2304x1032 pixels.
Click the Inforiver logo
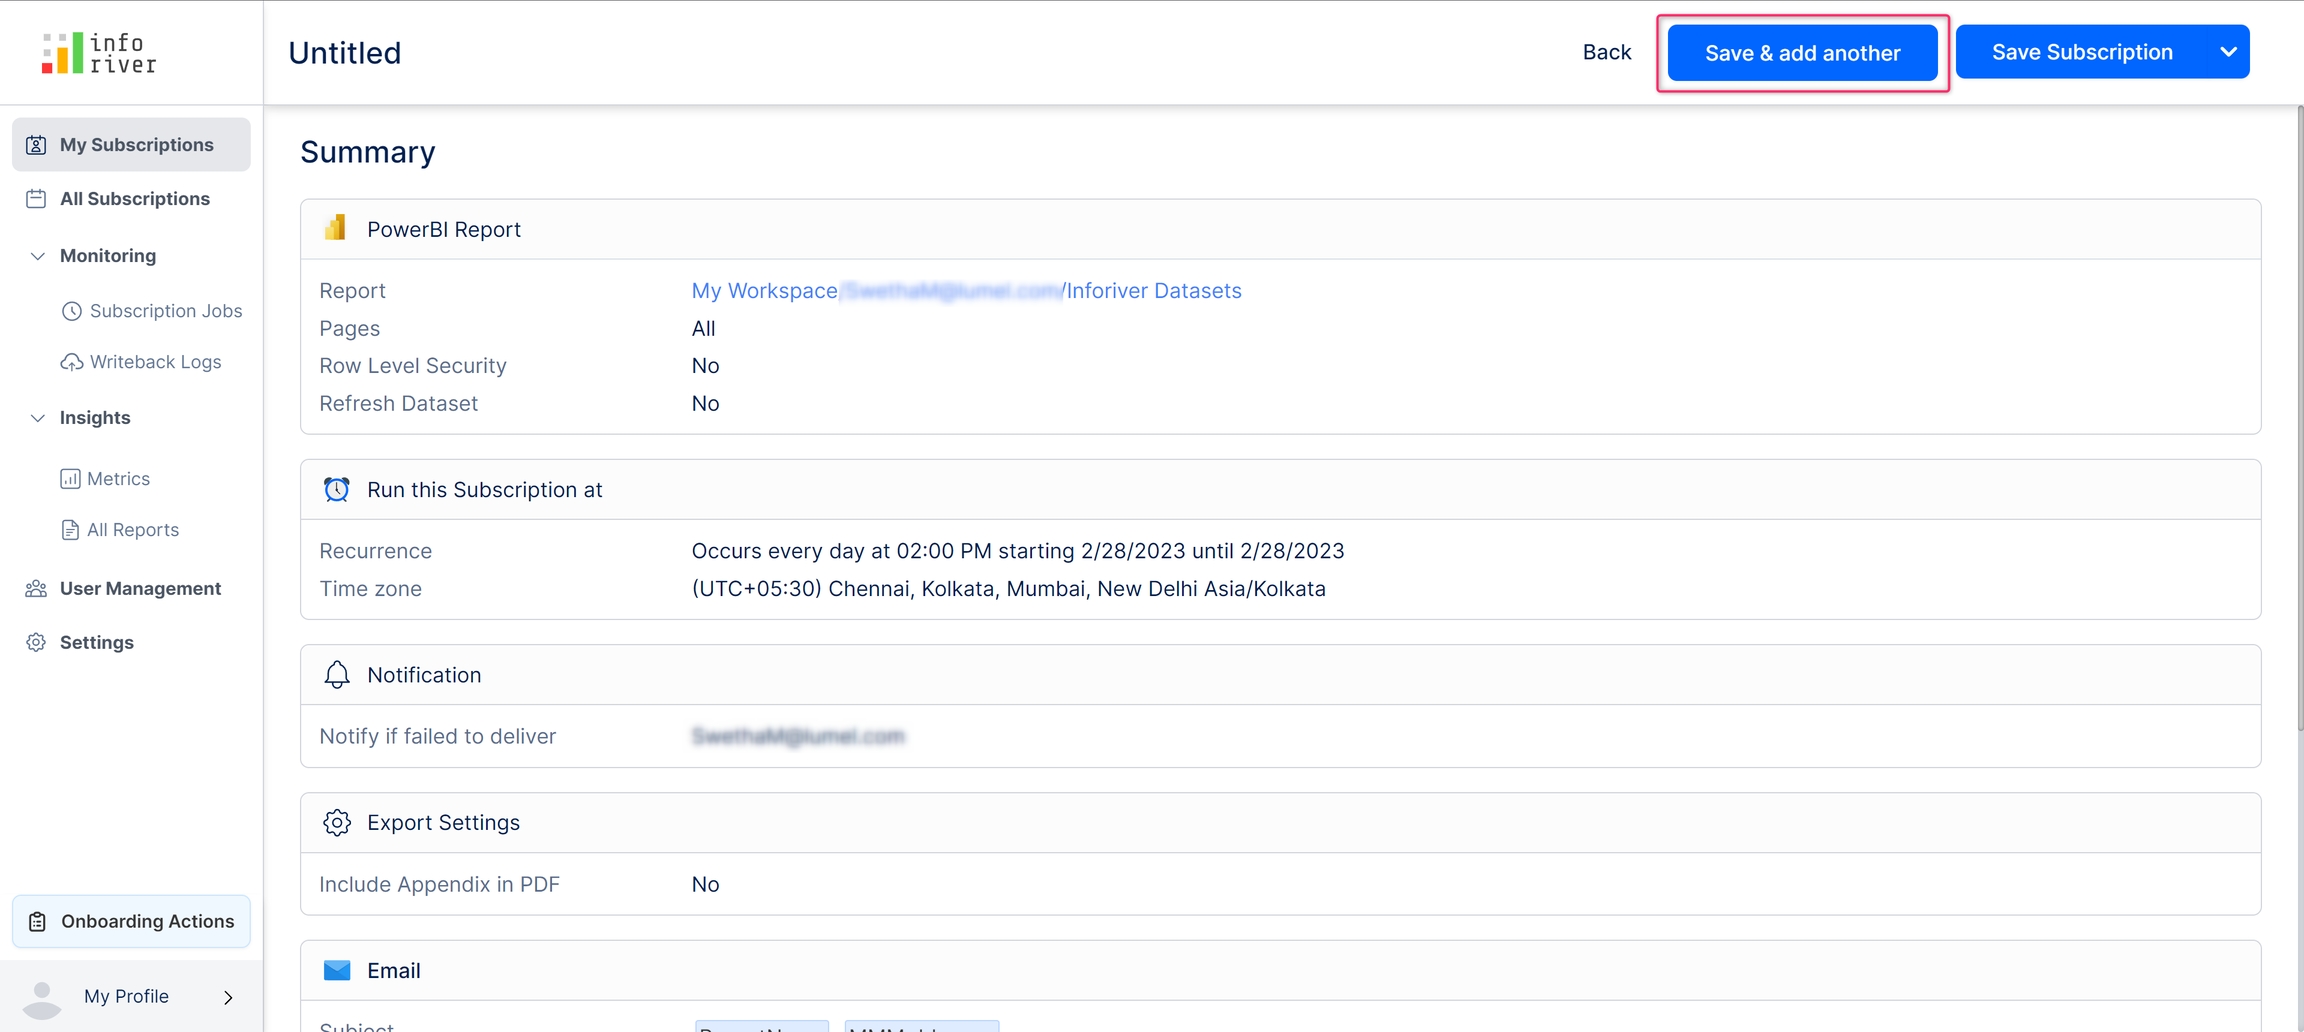click(x=99, y=53)
